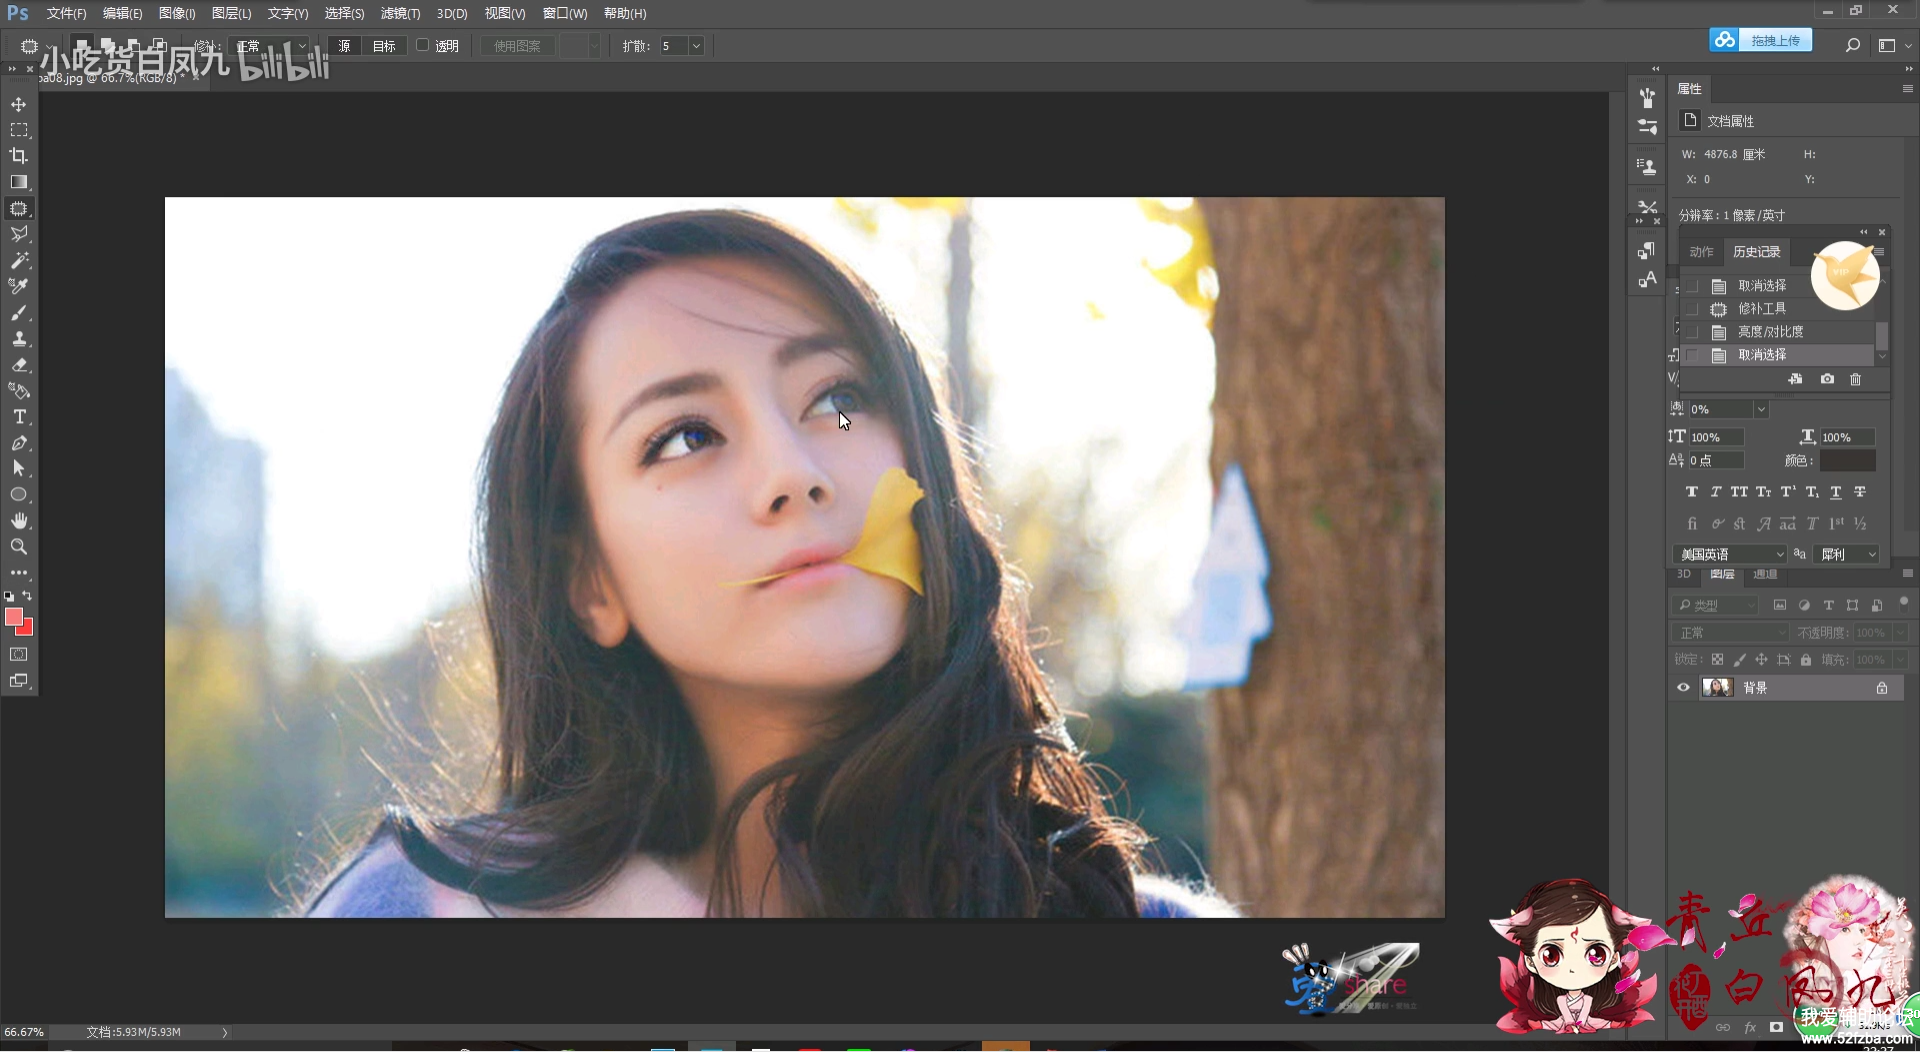Open the Patch tool preset picker arrow
Screen dimensions: 1920x1052
48,46
